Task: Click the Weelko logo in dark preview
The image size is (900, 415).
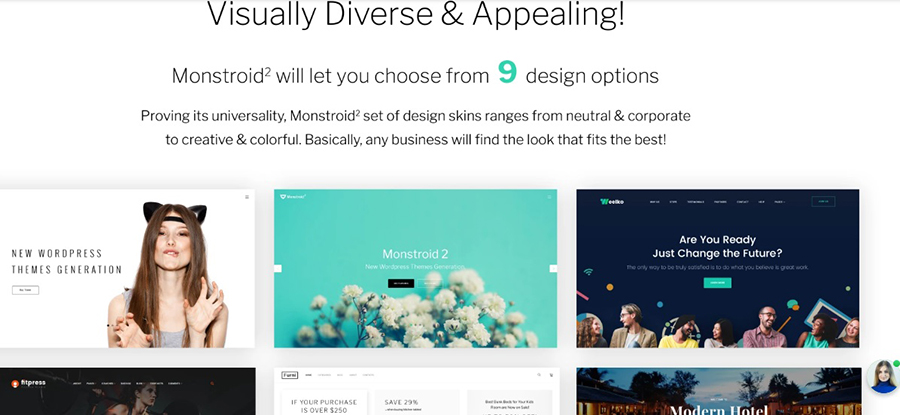Action: [x=612, y=201]
